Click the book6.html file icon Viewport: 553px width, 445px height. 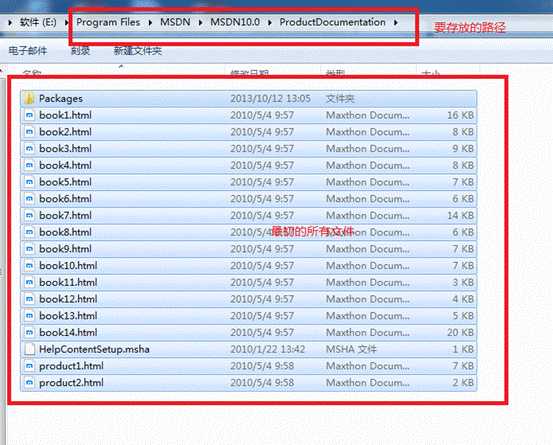pyautogui.click(x=30, y=199)
